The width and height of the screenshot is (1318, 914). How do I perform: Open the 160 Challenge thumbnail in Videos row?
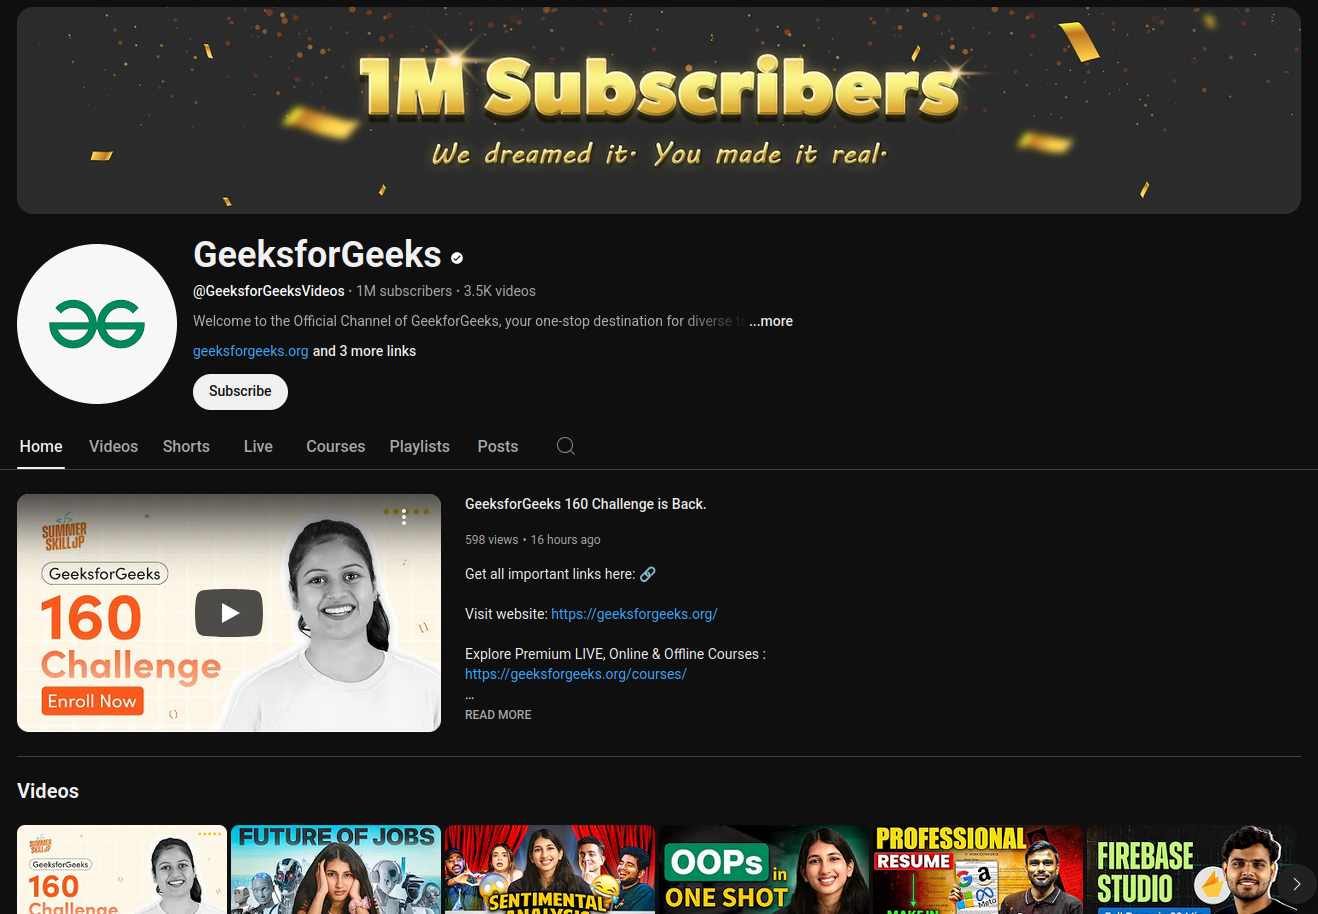(122, 869)
